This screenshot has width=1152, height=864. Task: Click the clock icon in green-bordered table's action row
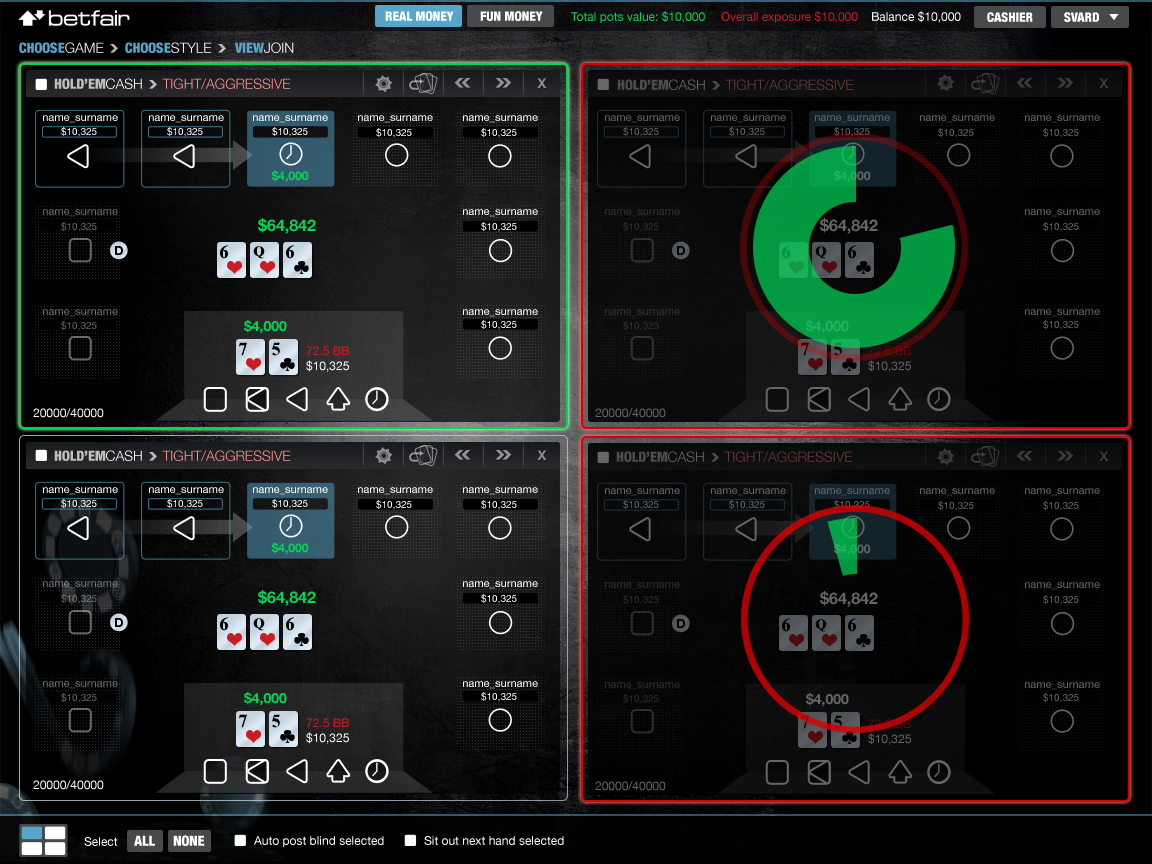click(x=377, y=400)
